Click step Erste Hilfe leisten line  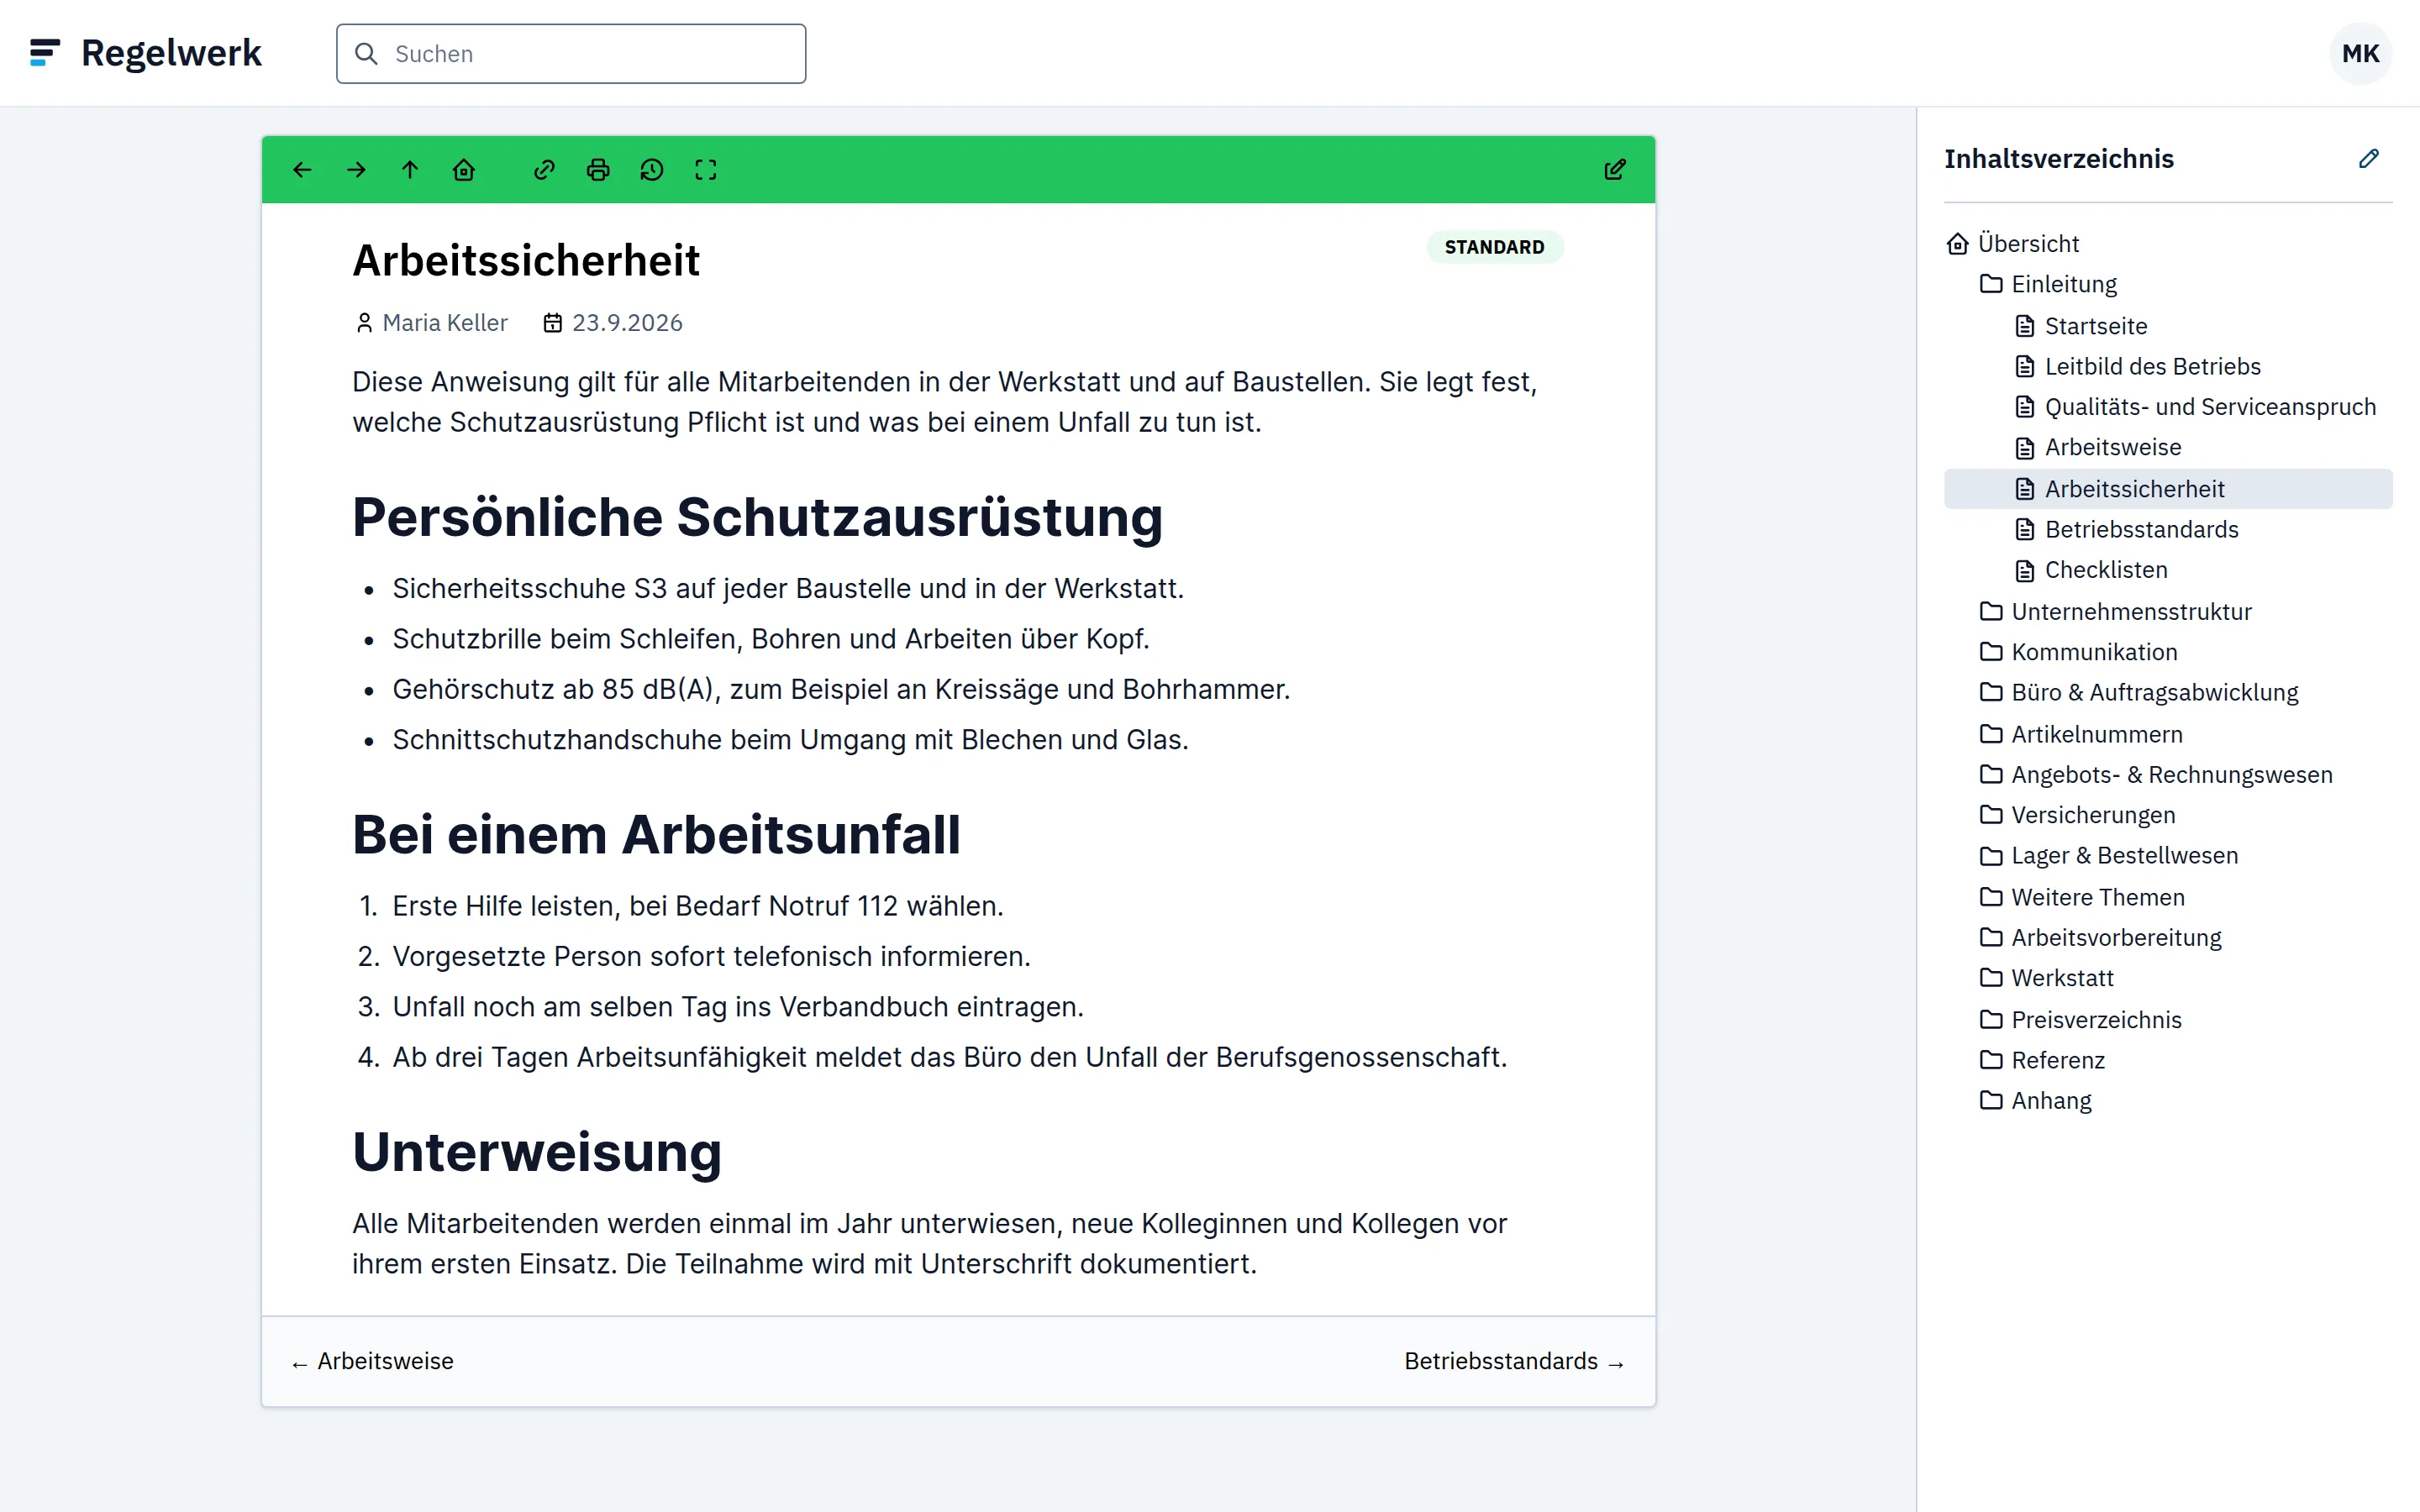698,906
